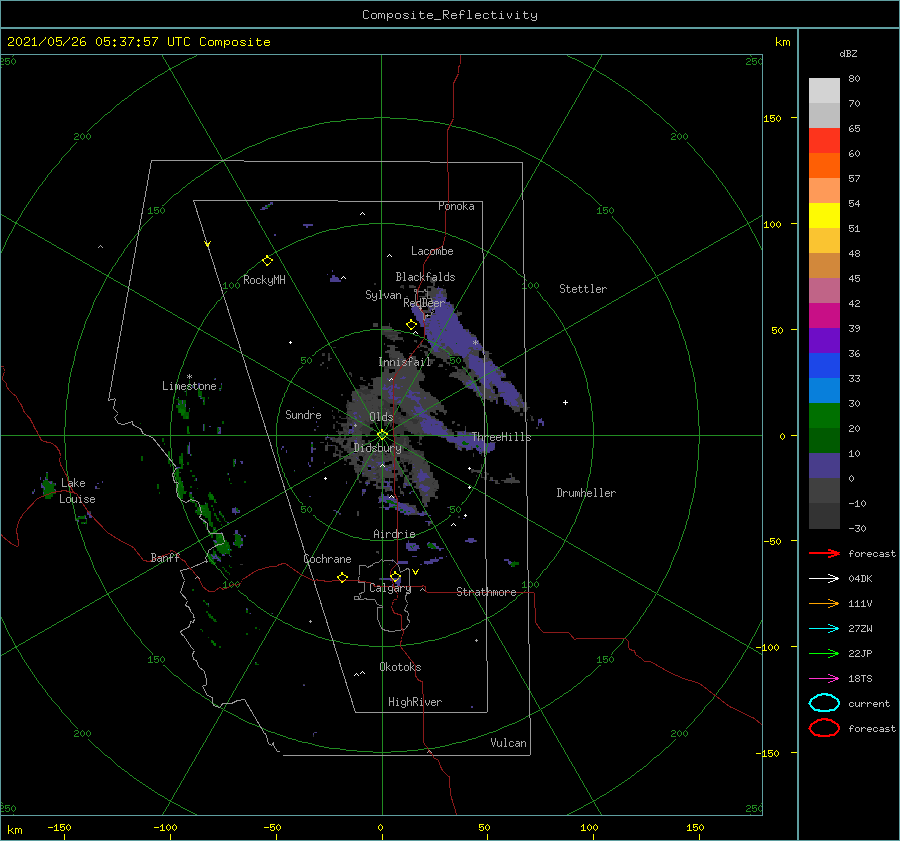This screenshot has height=841, width=900.
Task: Click the purple swatch between 39 and 36 dBZ
Action: (824, 340)
